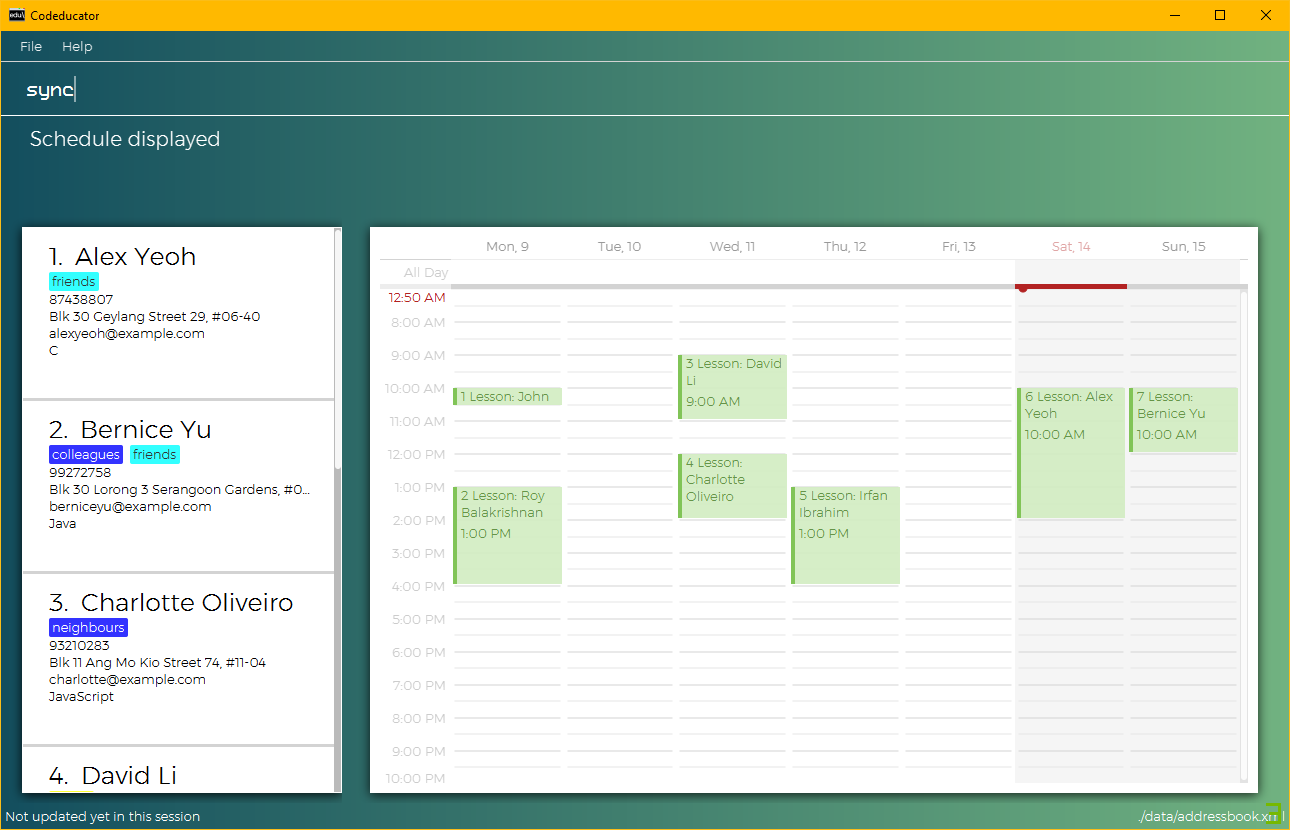Click Alex Yeoh's phone number 87438807
1290x830 pixels.
point(81,299)
